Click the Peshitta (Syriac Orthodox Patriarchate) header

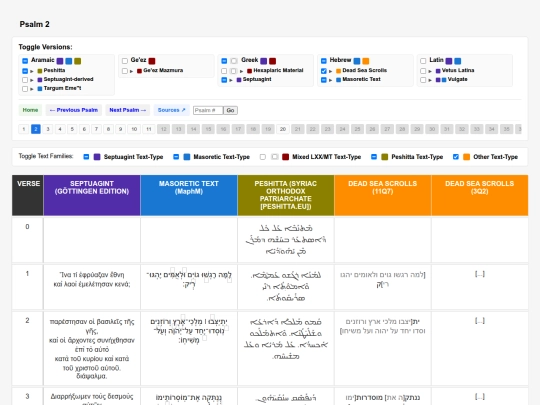click(286, 195)
